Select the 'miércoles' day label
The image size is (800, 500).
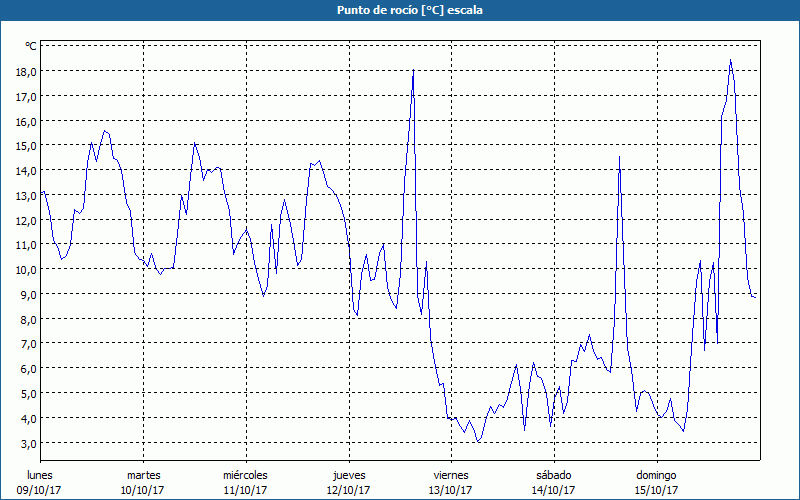pyautogui.click(x=245, y=474)
